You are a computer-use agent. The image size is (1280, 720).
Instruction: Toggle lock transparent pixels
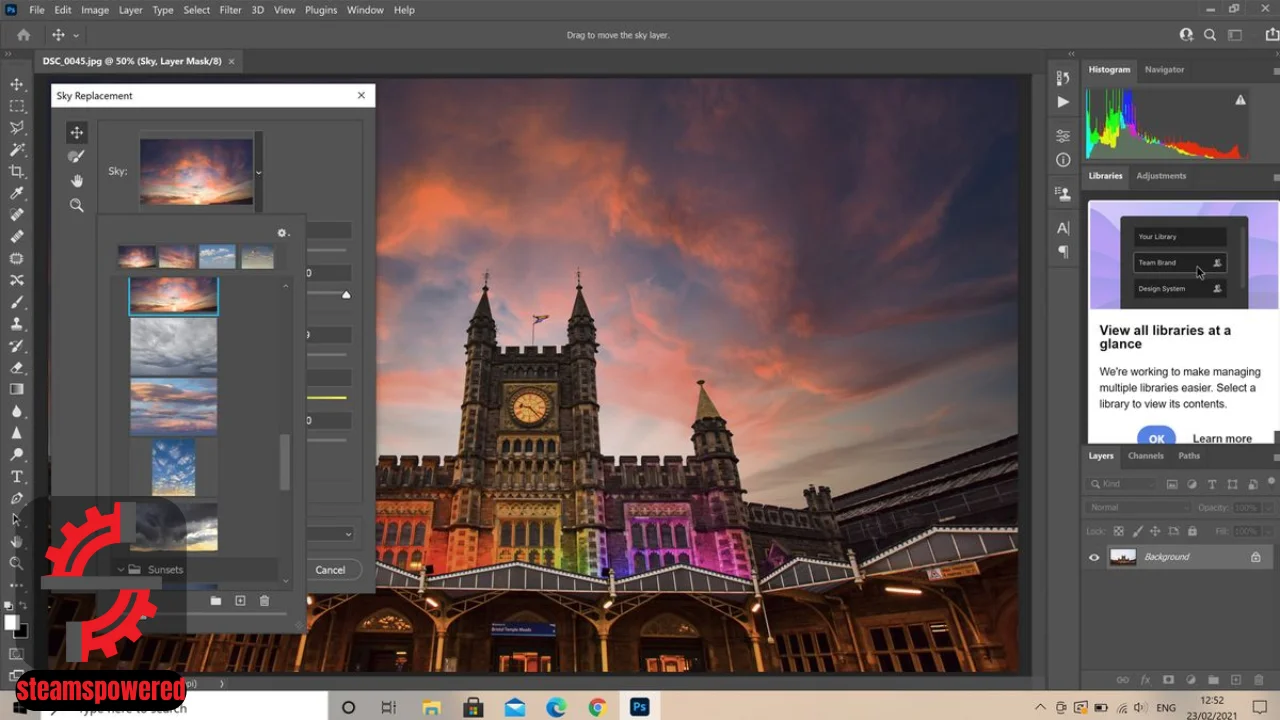point(1119,531)
